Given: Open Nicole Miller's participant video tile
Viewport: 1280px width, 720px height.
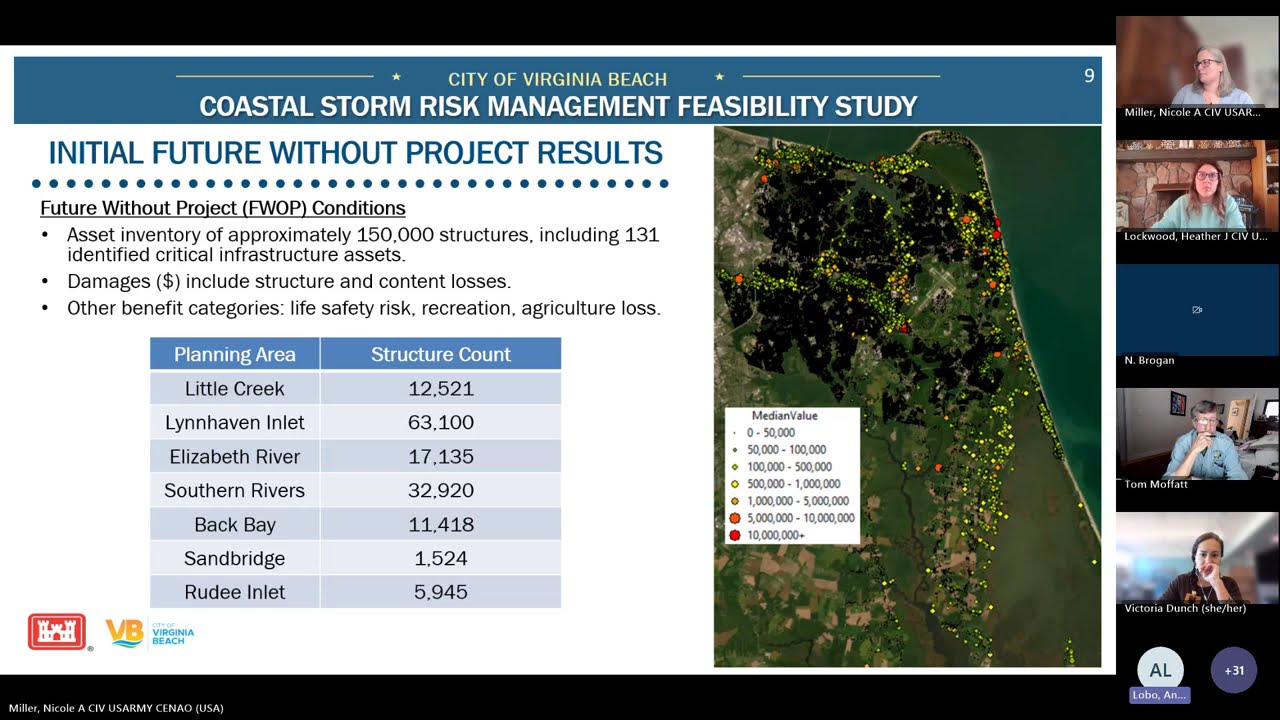Looking at the screenshot, I should click(x=1197, y=68).
